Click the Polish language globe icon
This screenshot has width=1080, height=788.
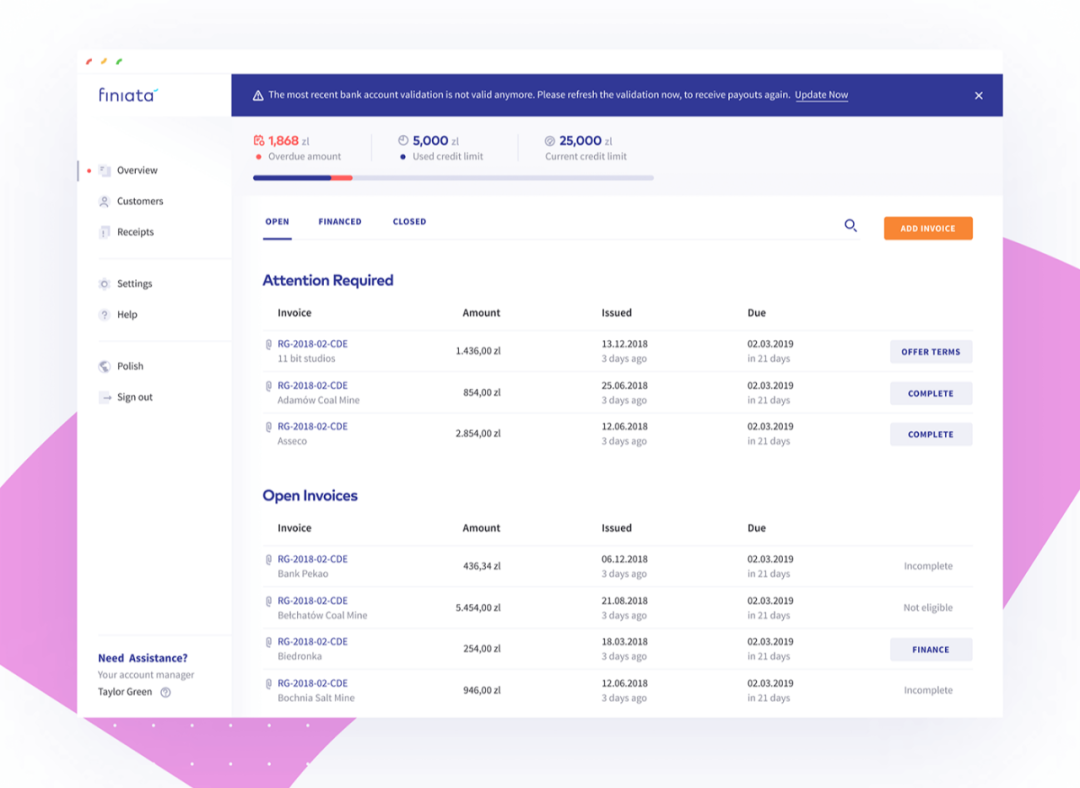104,366
